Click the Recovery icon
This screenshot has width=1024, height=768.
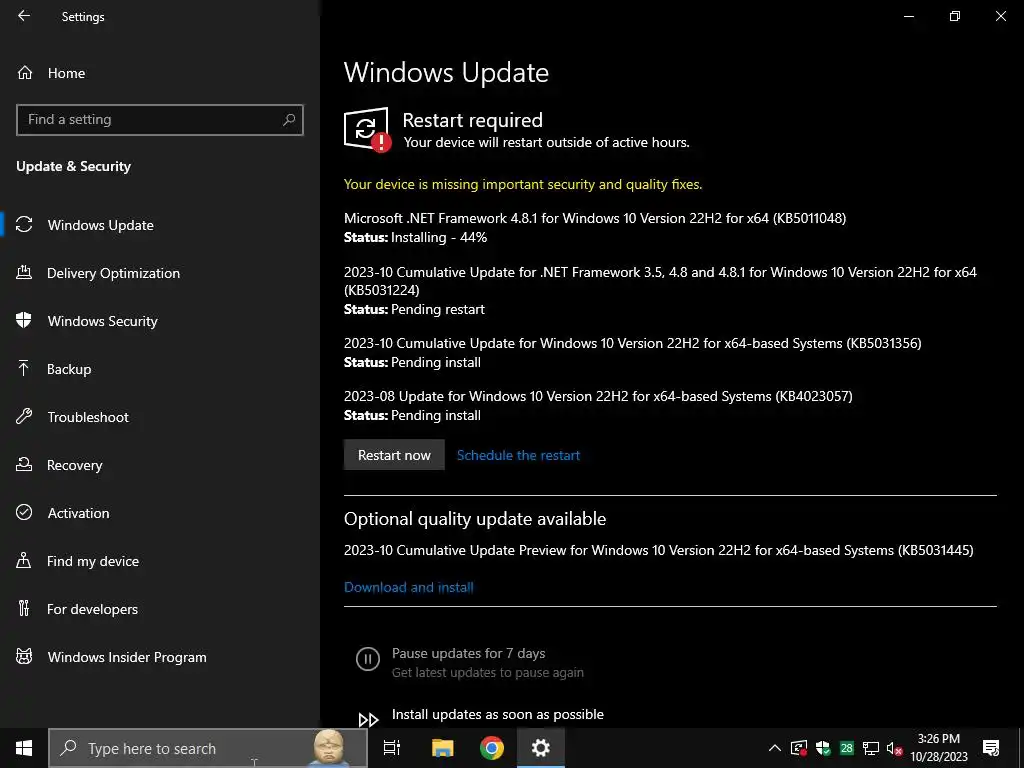coord(24,464)
